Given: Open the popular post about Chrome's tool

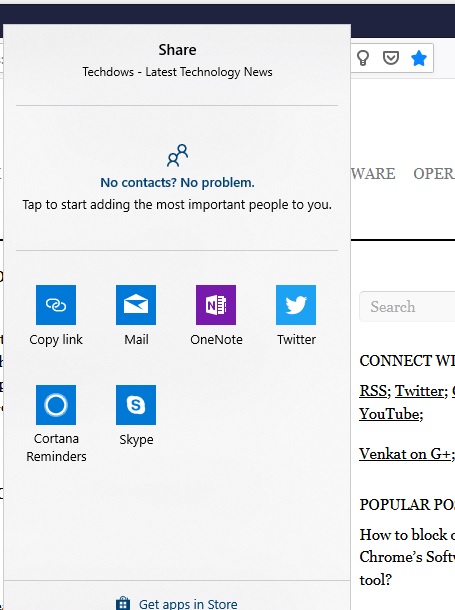Looking at the screenshot, I should [x=407, y=557].
